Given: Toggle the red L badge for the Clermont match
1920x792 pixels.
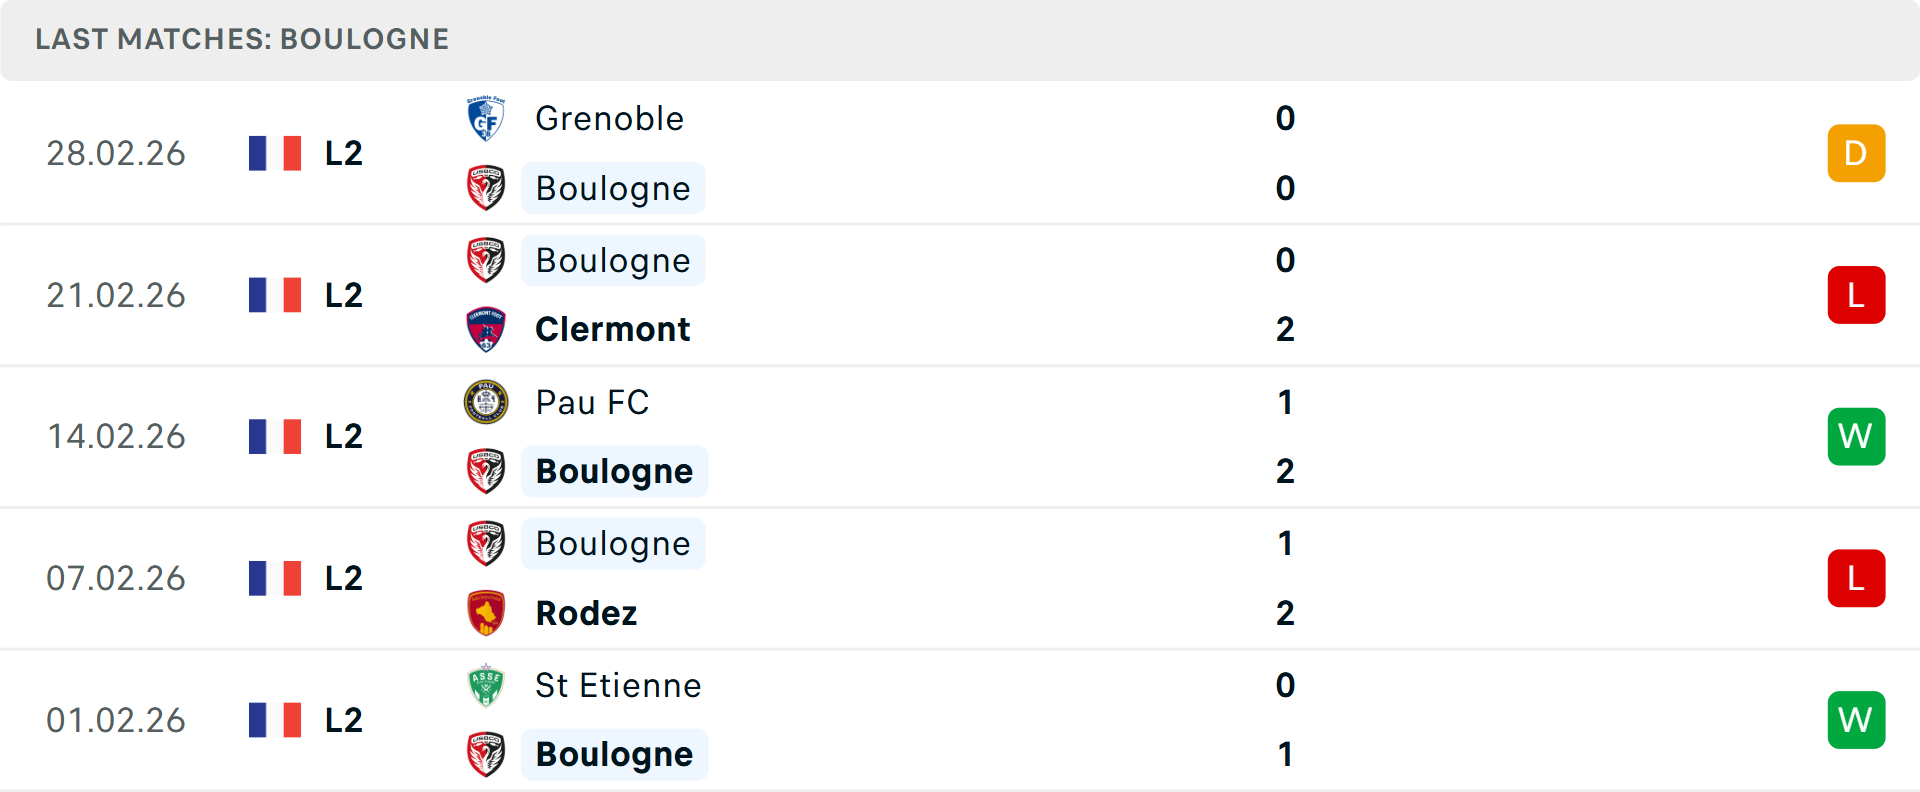Looking at the screenshot, I should click(1857, 295).
